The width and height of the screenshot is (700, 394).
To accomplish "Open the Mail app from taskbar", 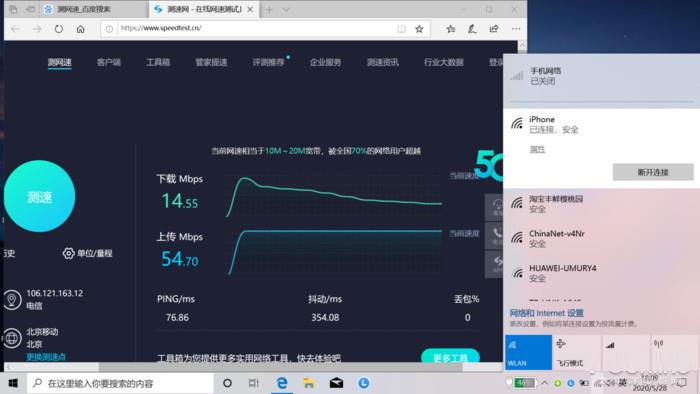I will (x=337, y=383).
